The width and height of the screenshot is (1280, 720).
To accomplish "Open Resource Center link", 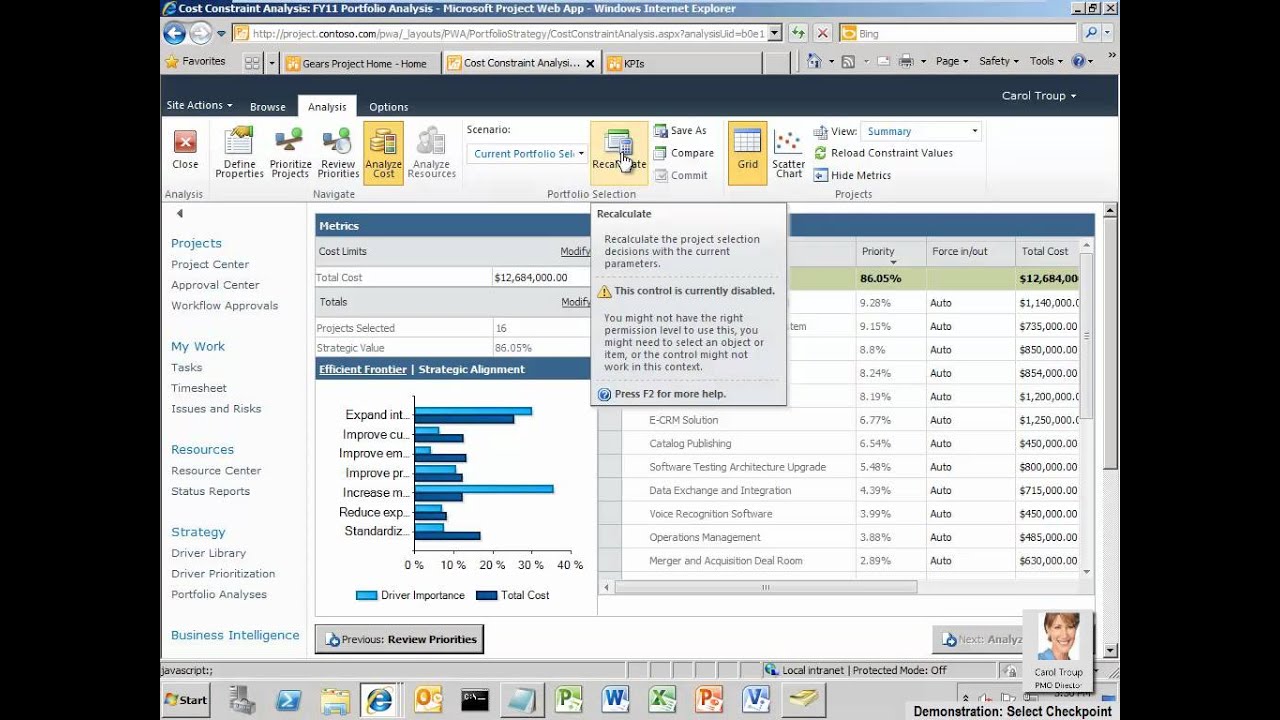I will click(x=216, y=470).
